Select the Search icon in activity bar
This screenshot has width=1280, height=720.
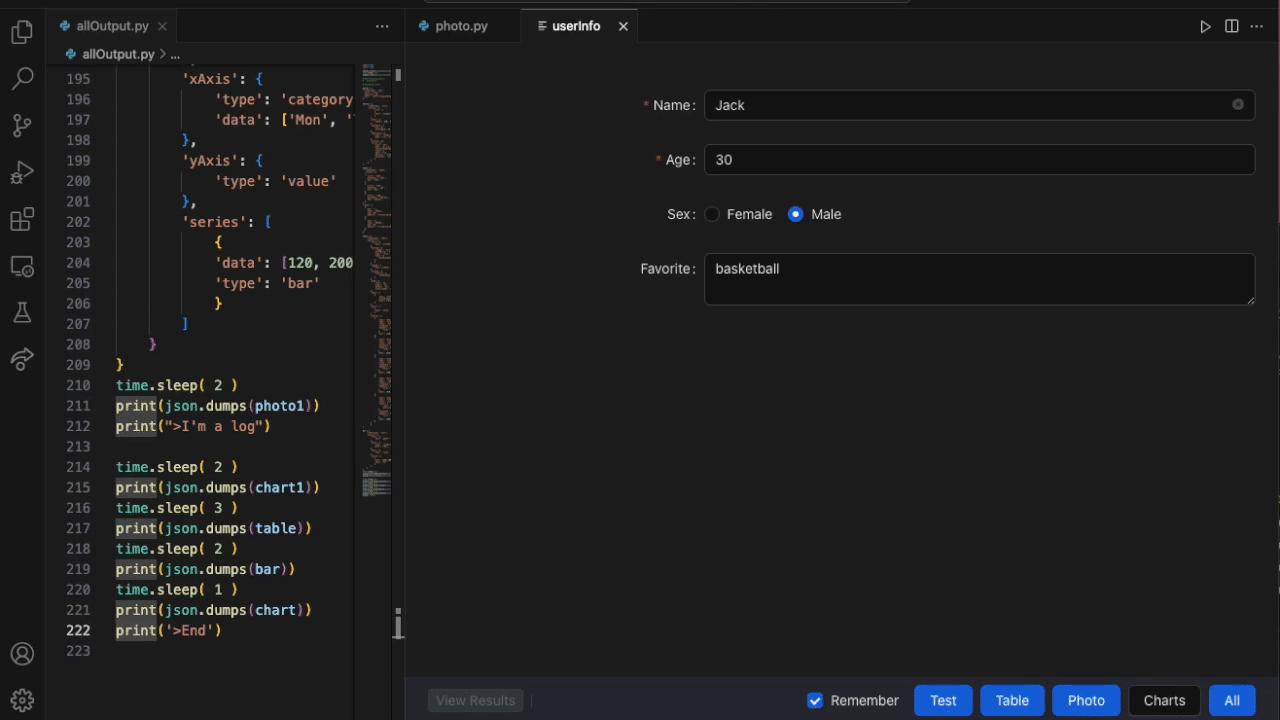pos(22,77)
